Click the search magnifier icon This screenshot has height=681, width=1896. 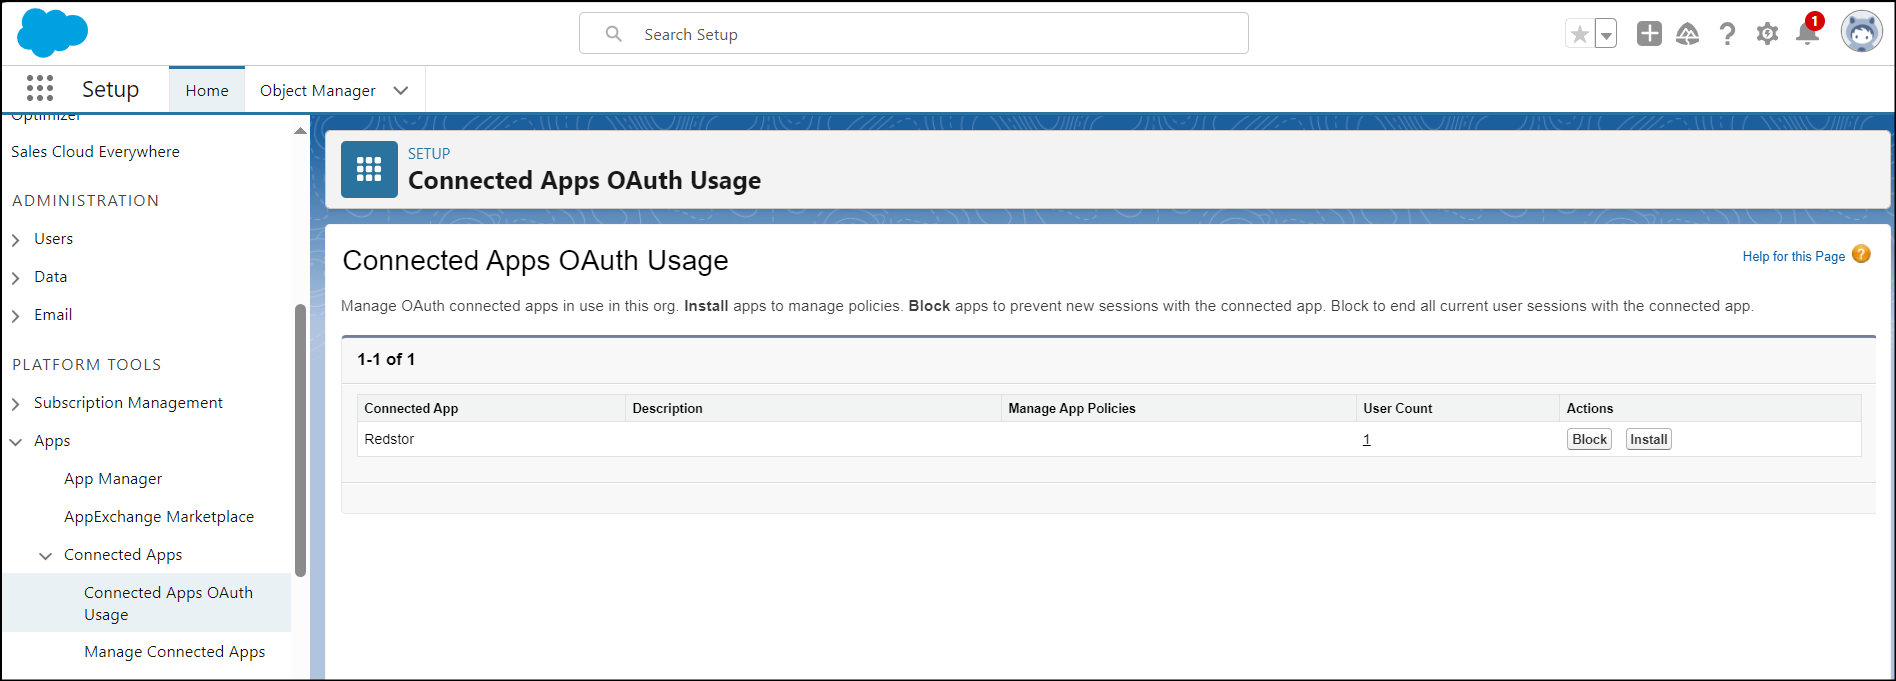tap(614, 34)
